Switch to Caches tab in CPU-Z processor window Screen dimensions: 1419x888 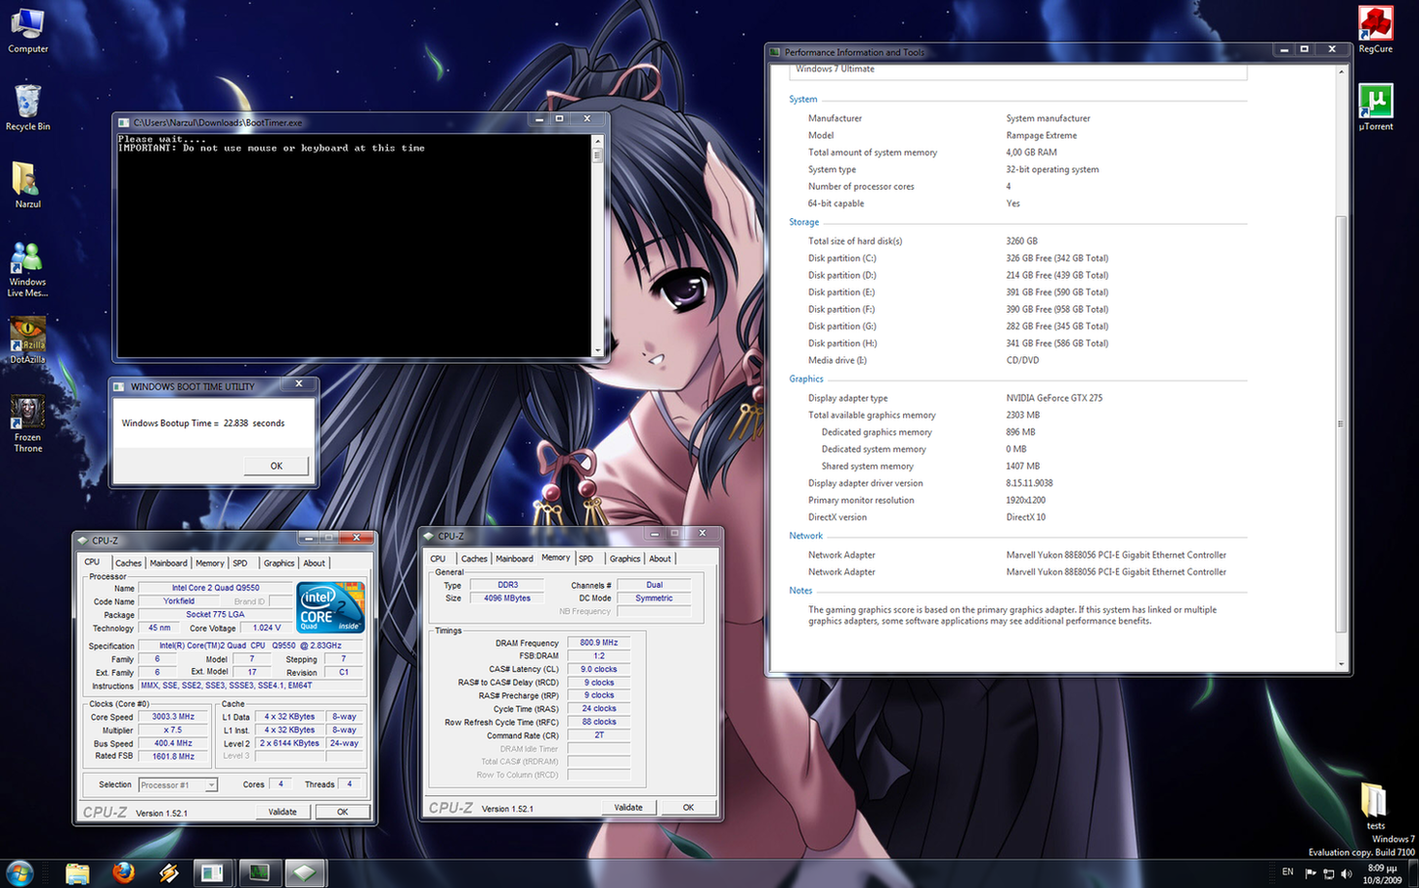(x=128, y=563)
